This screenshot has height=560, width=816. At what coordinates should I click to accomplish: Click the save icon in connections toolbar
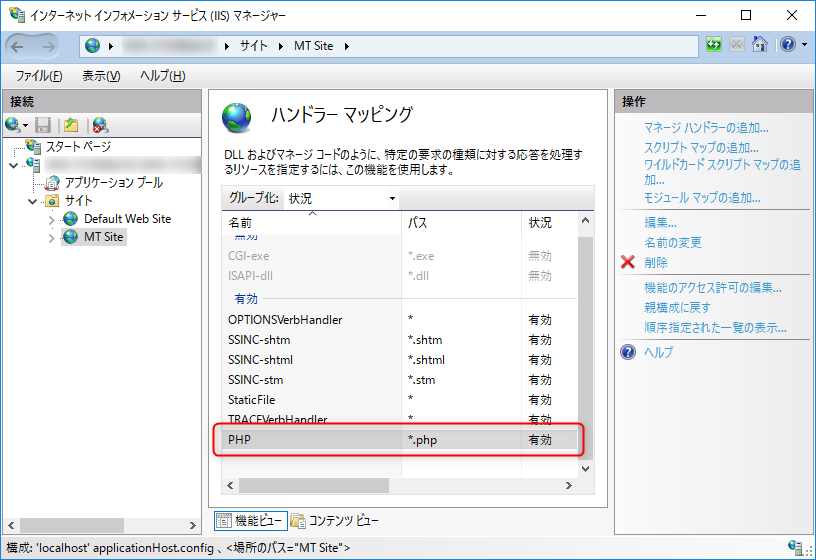click(43, 125)
